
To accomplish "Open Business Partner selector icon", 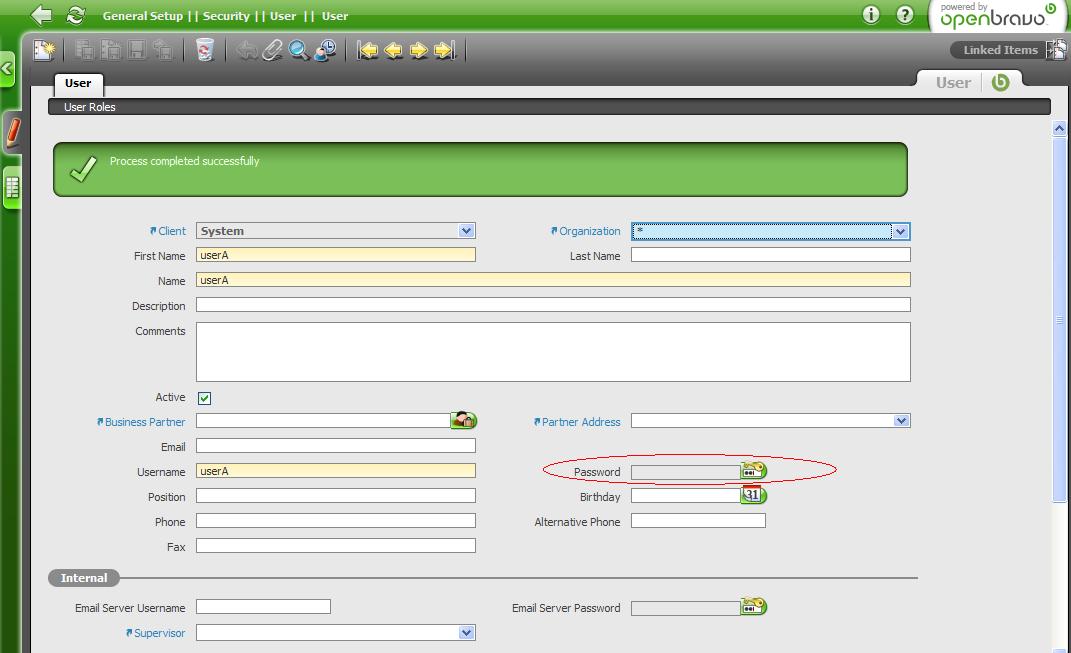I will click(463, 421).
